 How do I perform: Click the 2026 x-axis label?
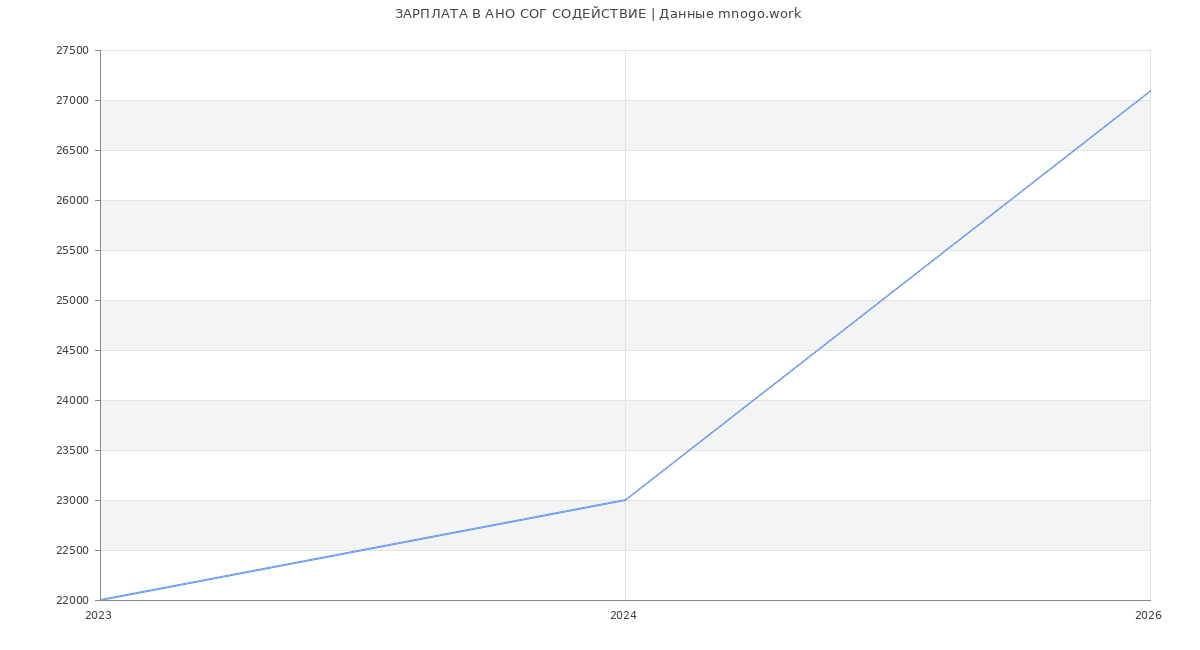pos(1148,616)
